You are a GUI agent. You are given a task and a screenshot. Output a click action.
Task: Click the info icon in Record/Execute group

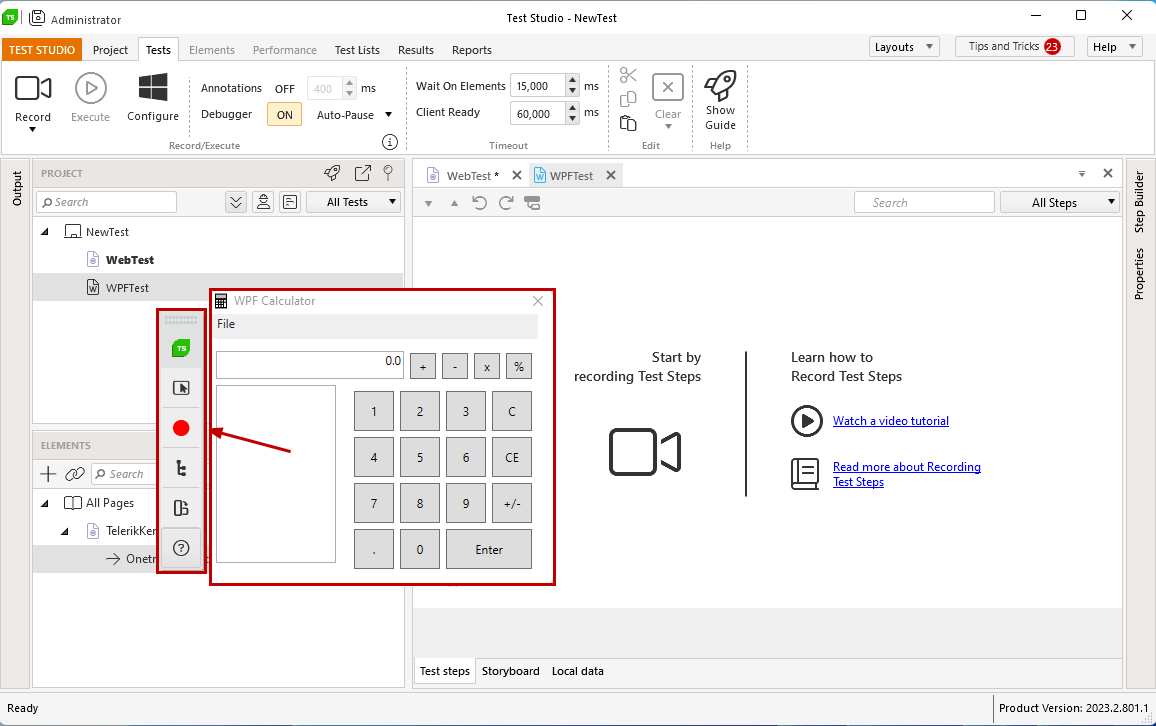pos(390,142)
